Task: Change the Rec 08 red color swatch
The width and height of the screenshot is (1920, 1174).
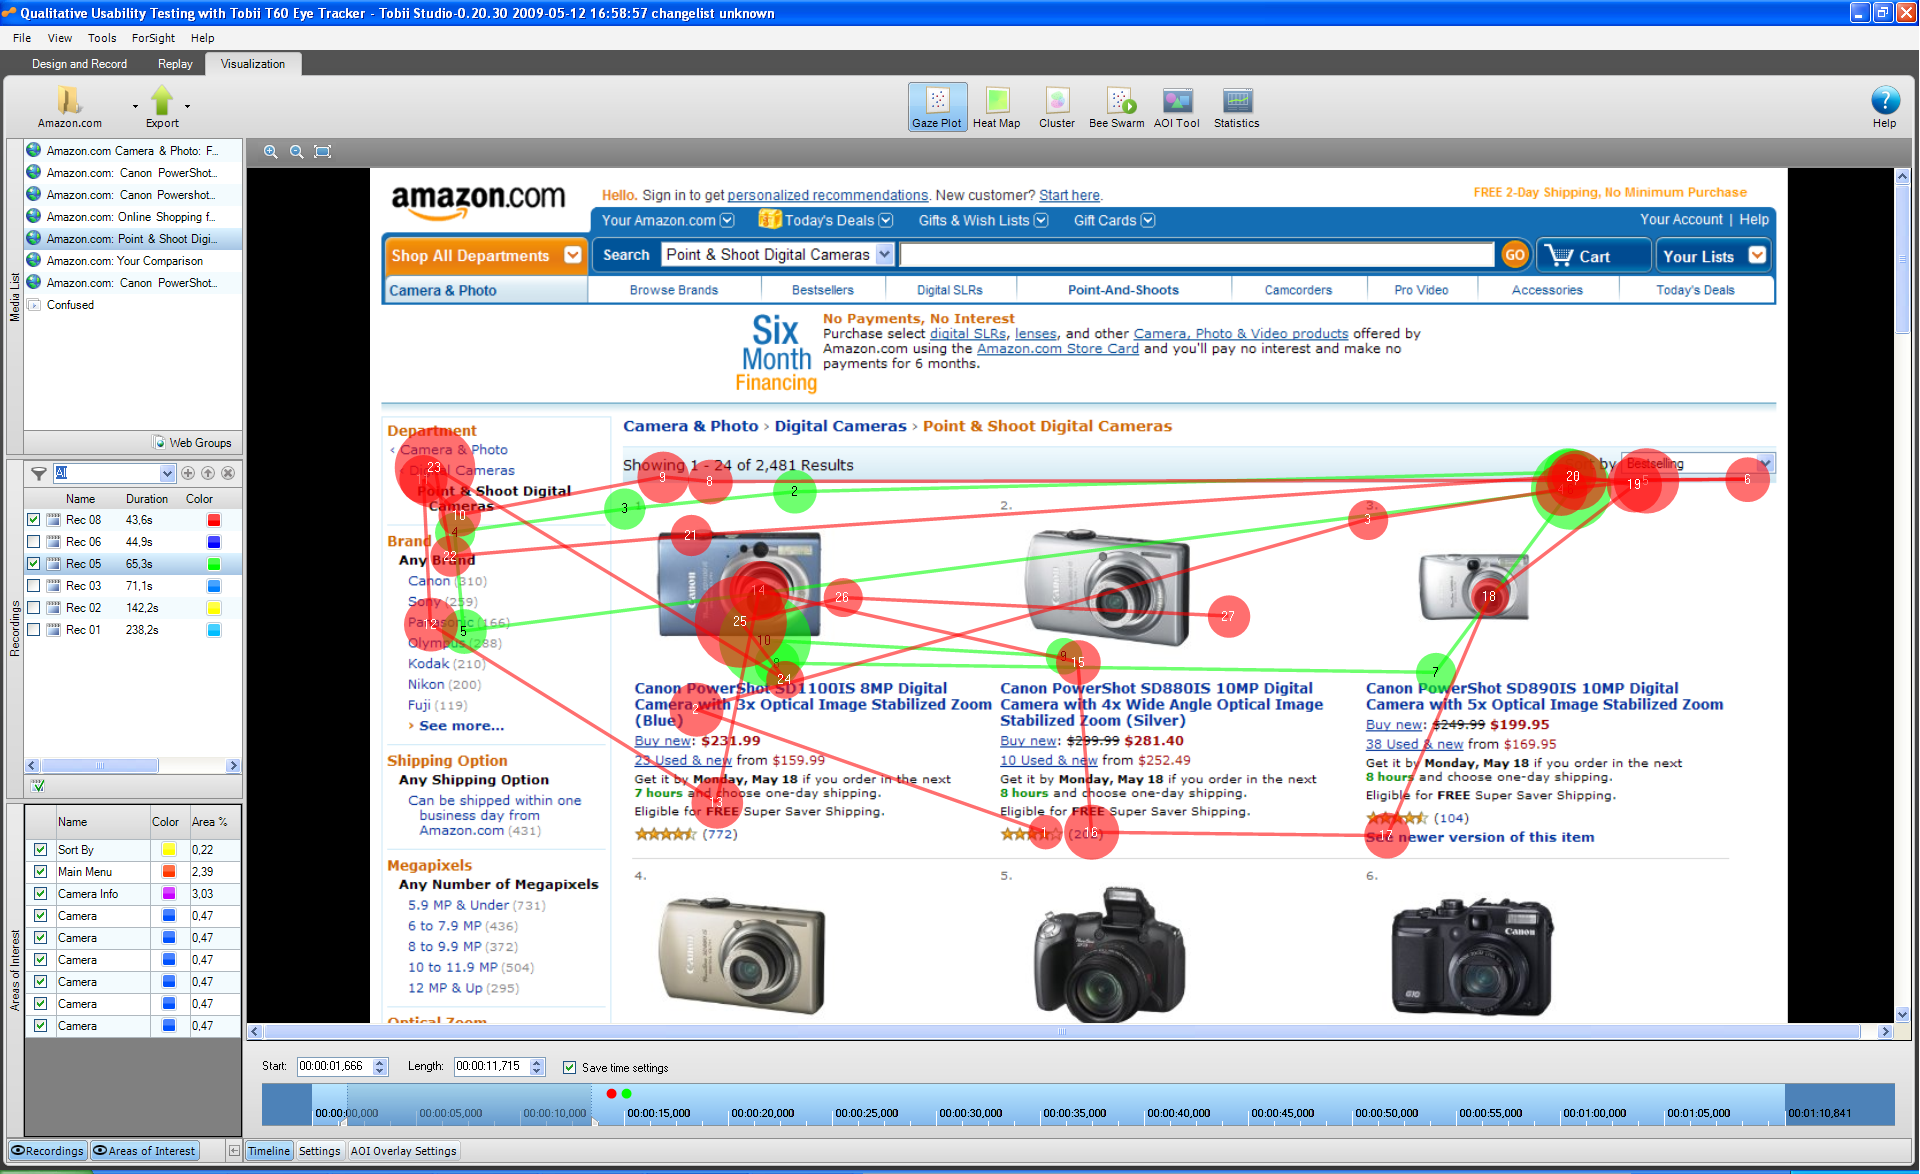Action: [213, 520]
